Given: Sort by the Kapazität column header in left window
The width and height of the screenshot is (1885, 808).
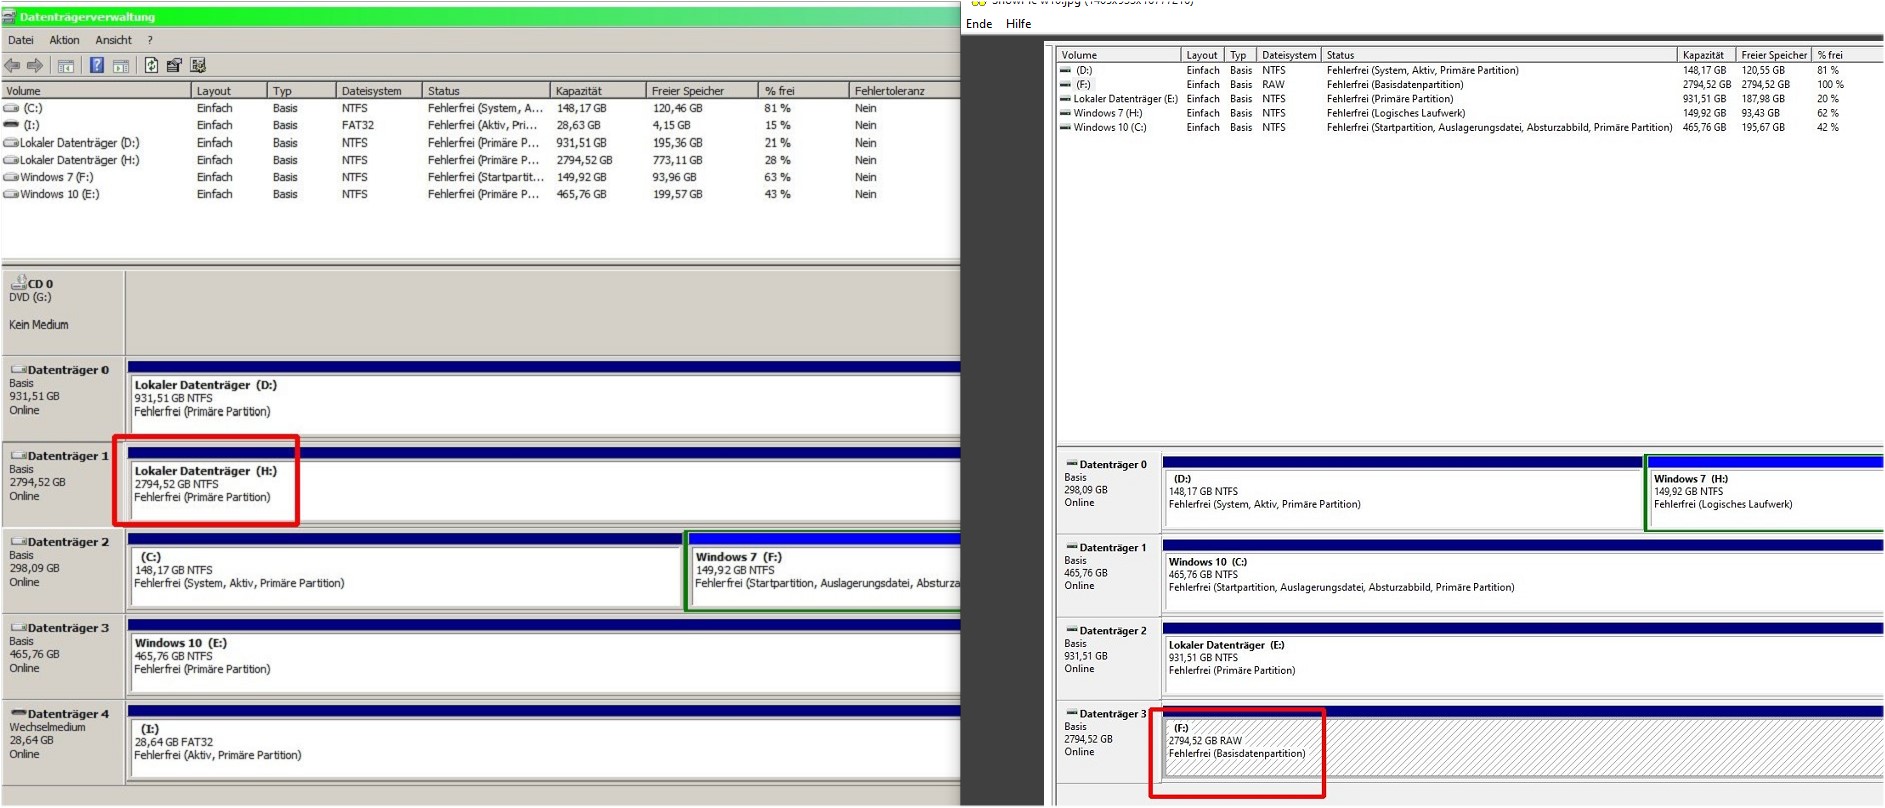Looking at the screenshot, I should click(598, 90).
